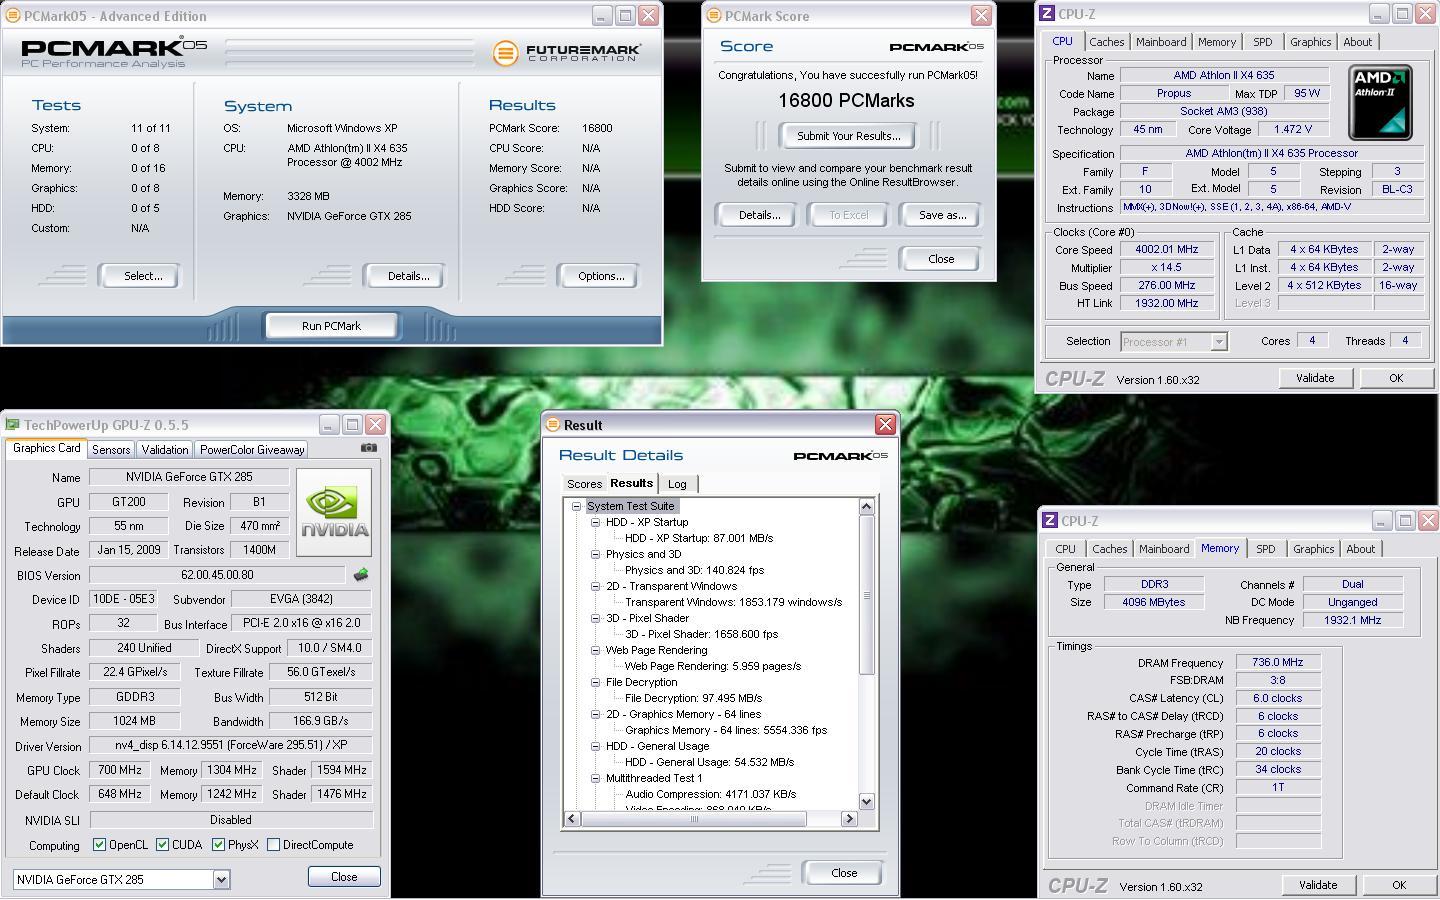Click the GPU-Z screenshot camera icon
The height and width of the screenshot is (900, 1440).
369,448
